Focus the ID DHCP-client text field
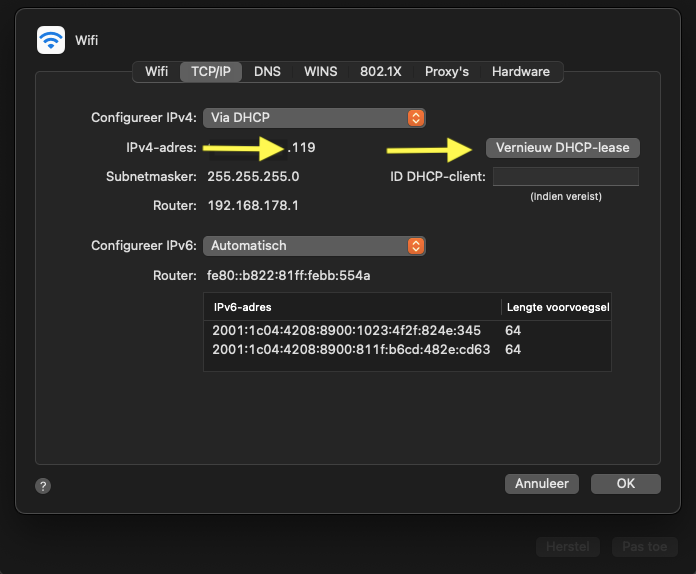The width and height of the screenshot is (696, 574). (565, 177)
